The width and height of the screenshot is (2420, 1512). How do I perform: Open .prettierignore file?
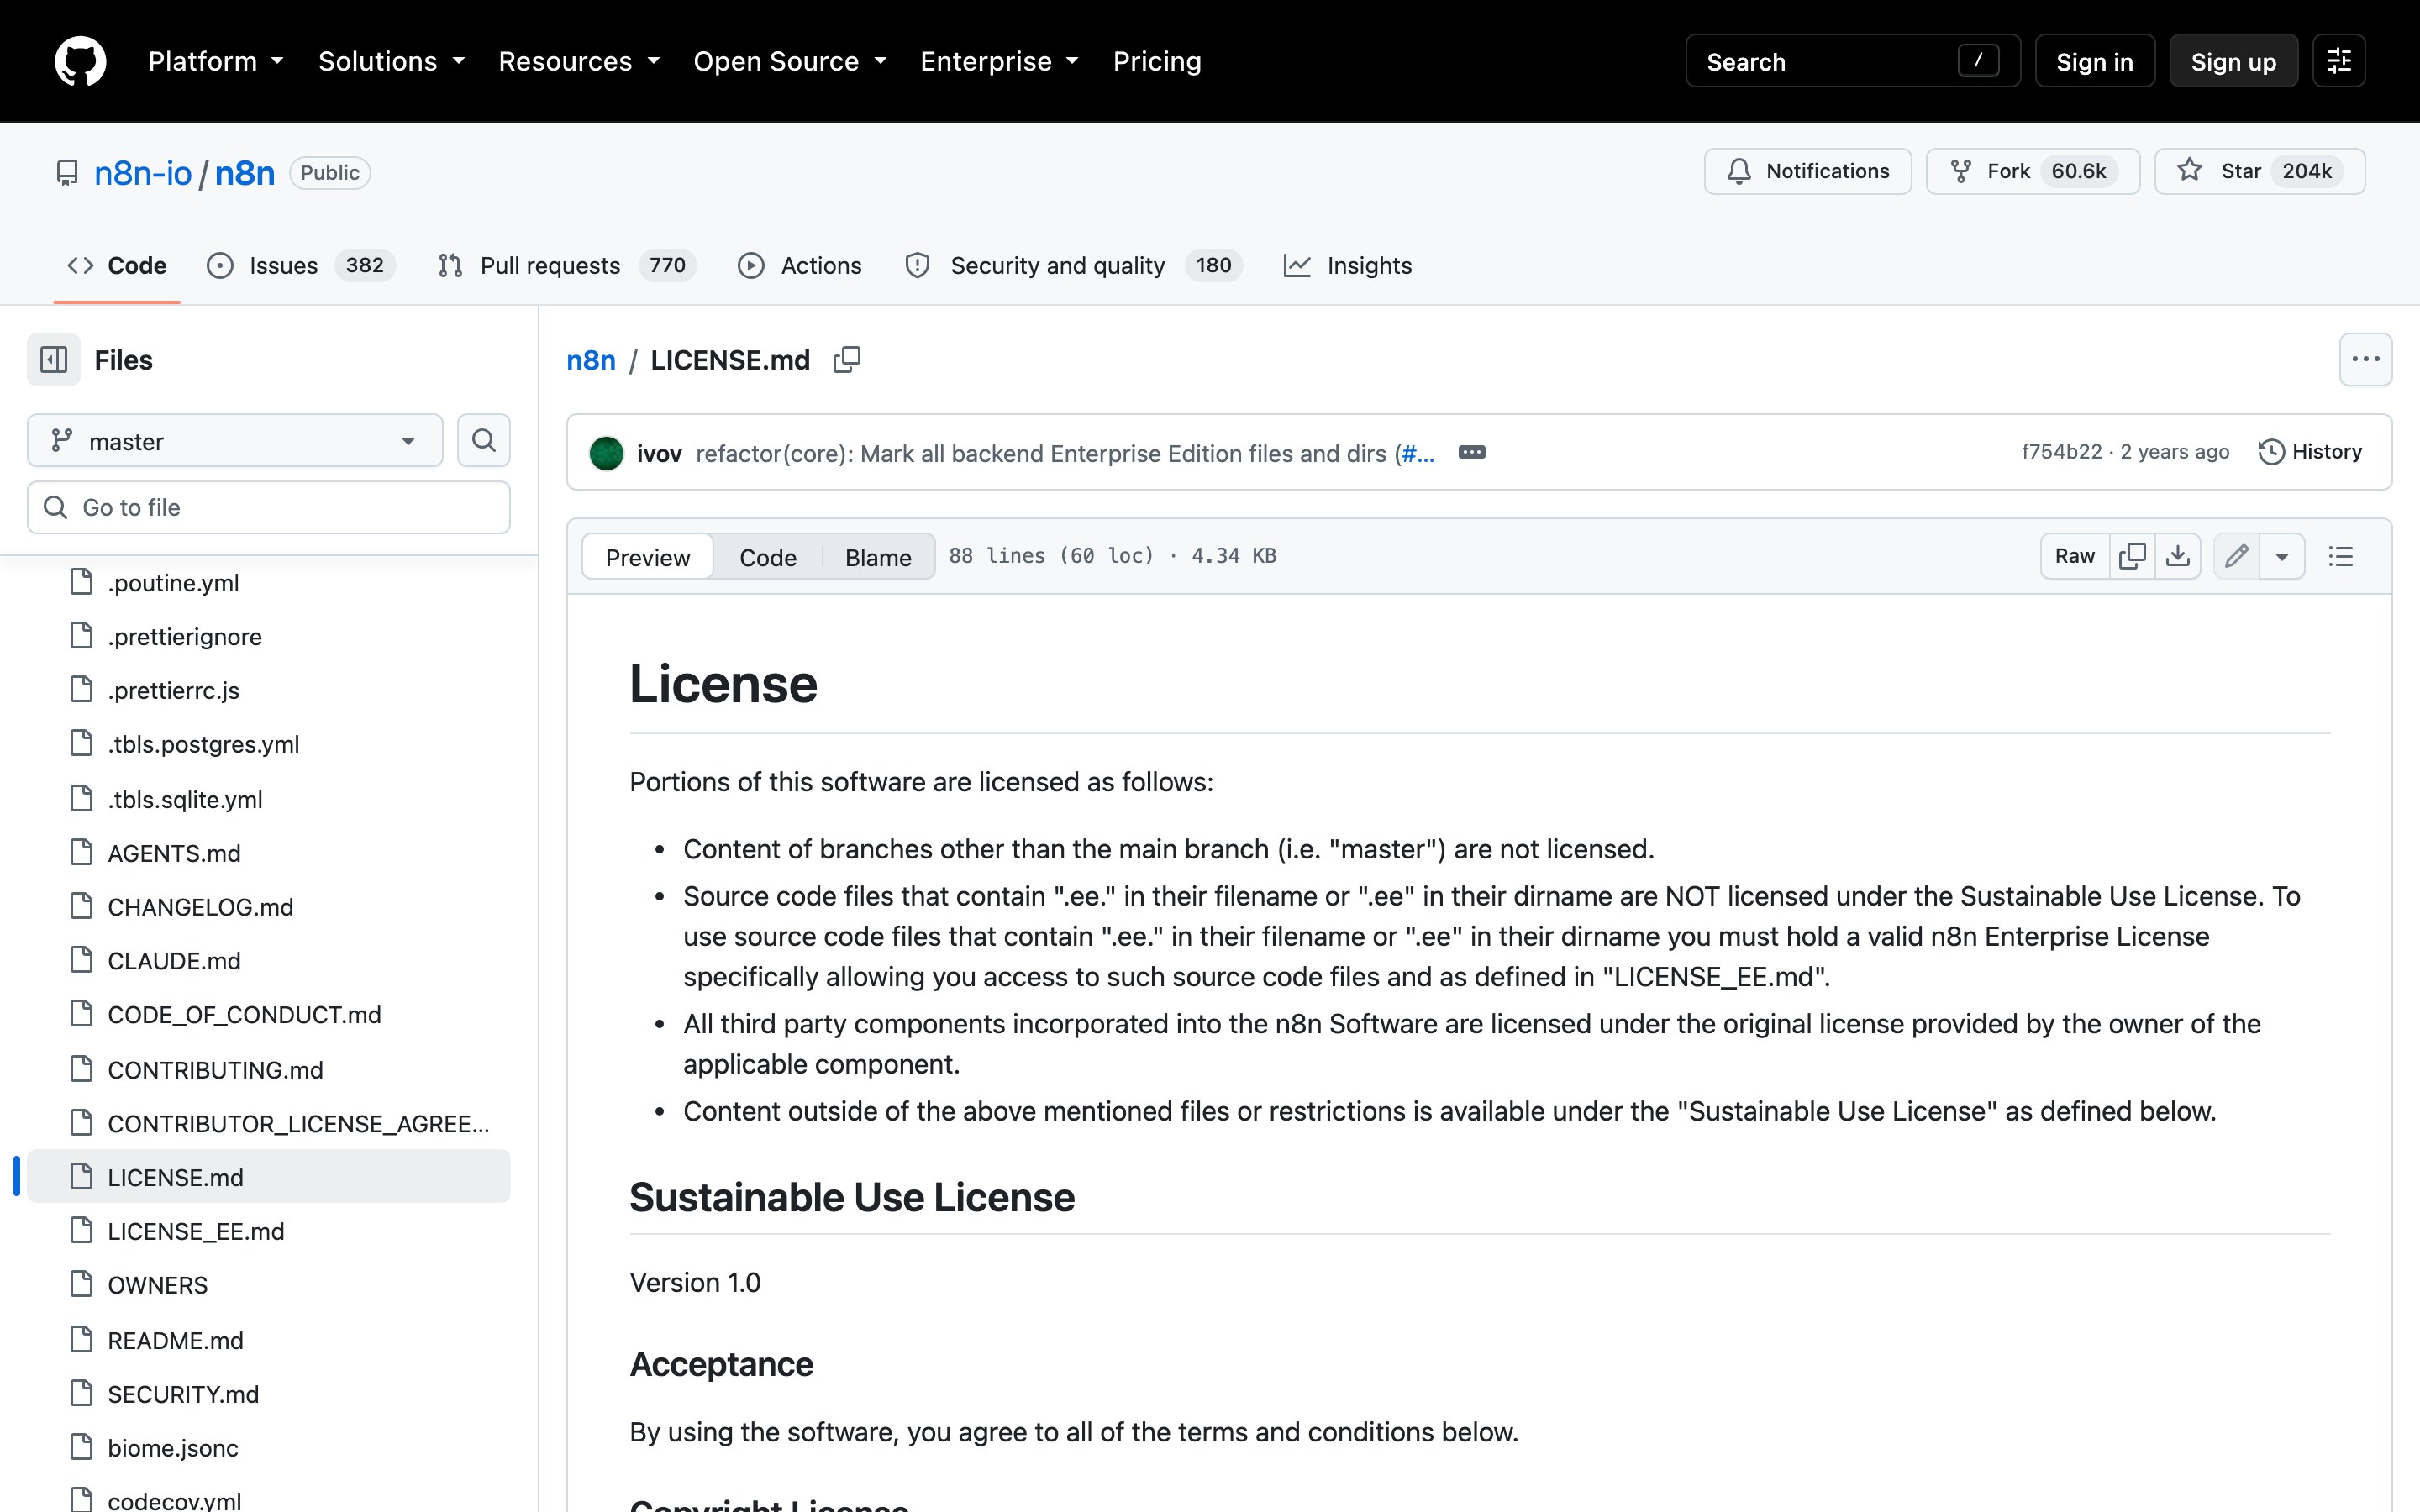tap(269, 636)
